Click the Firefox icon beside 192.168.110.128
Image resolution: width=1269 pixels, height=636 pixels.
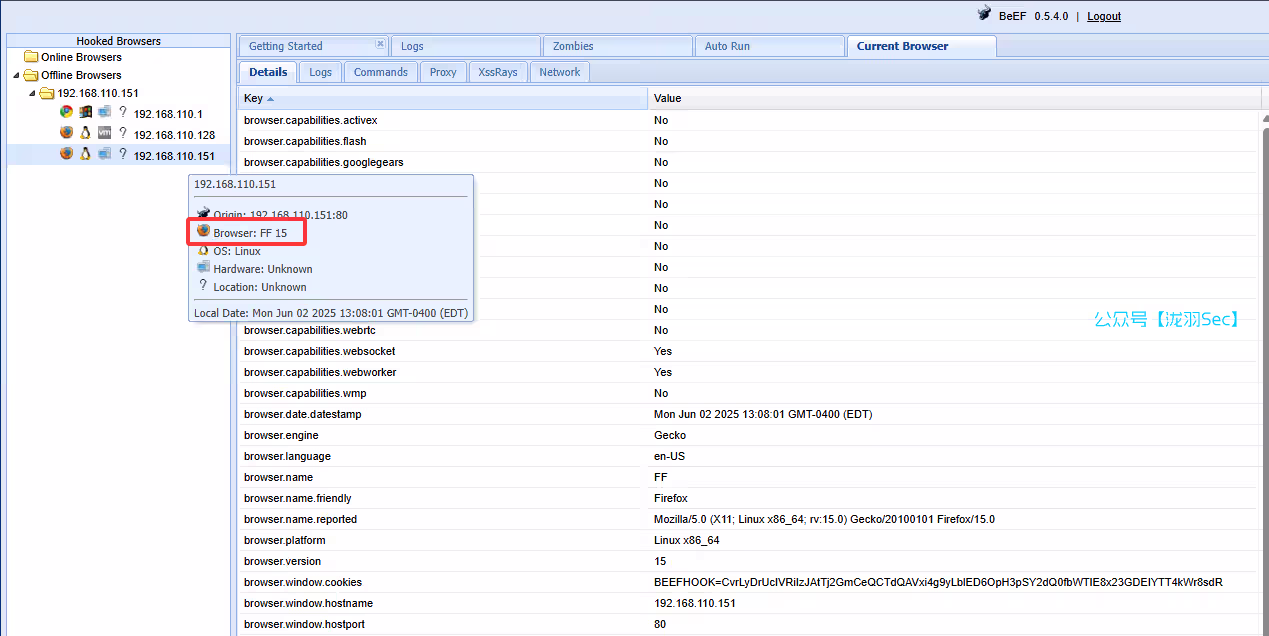click(x=66, y=133)
